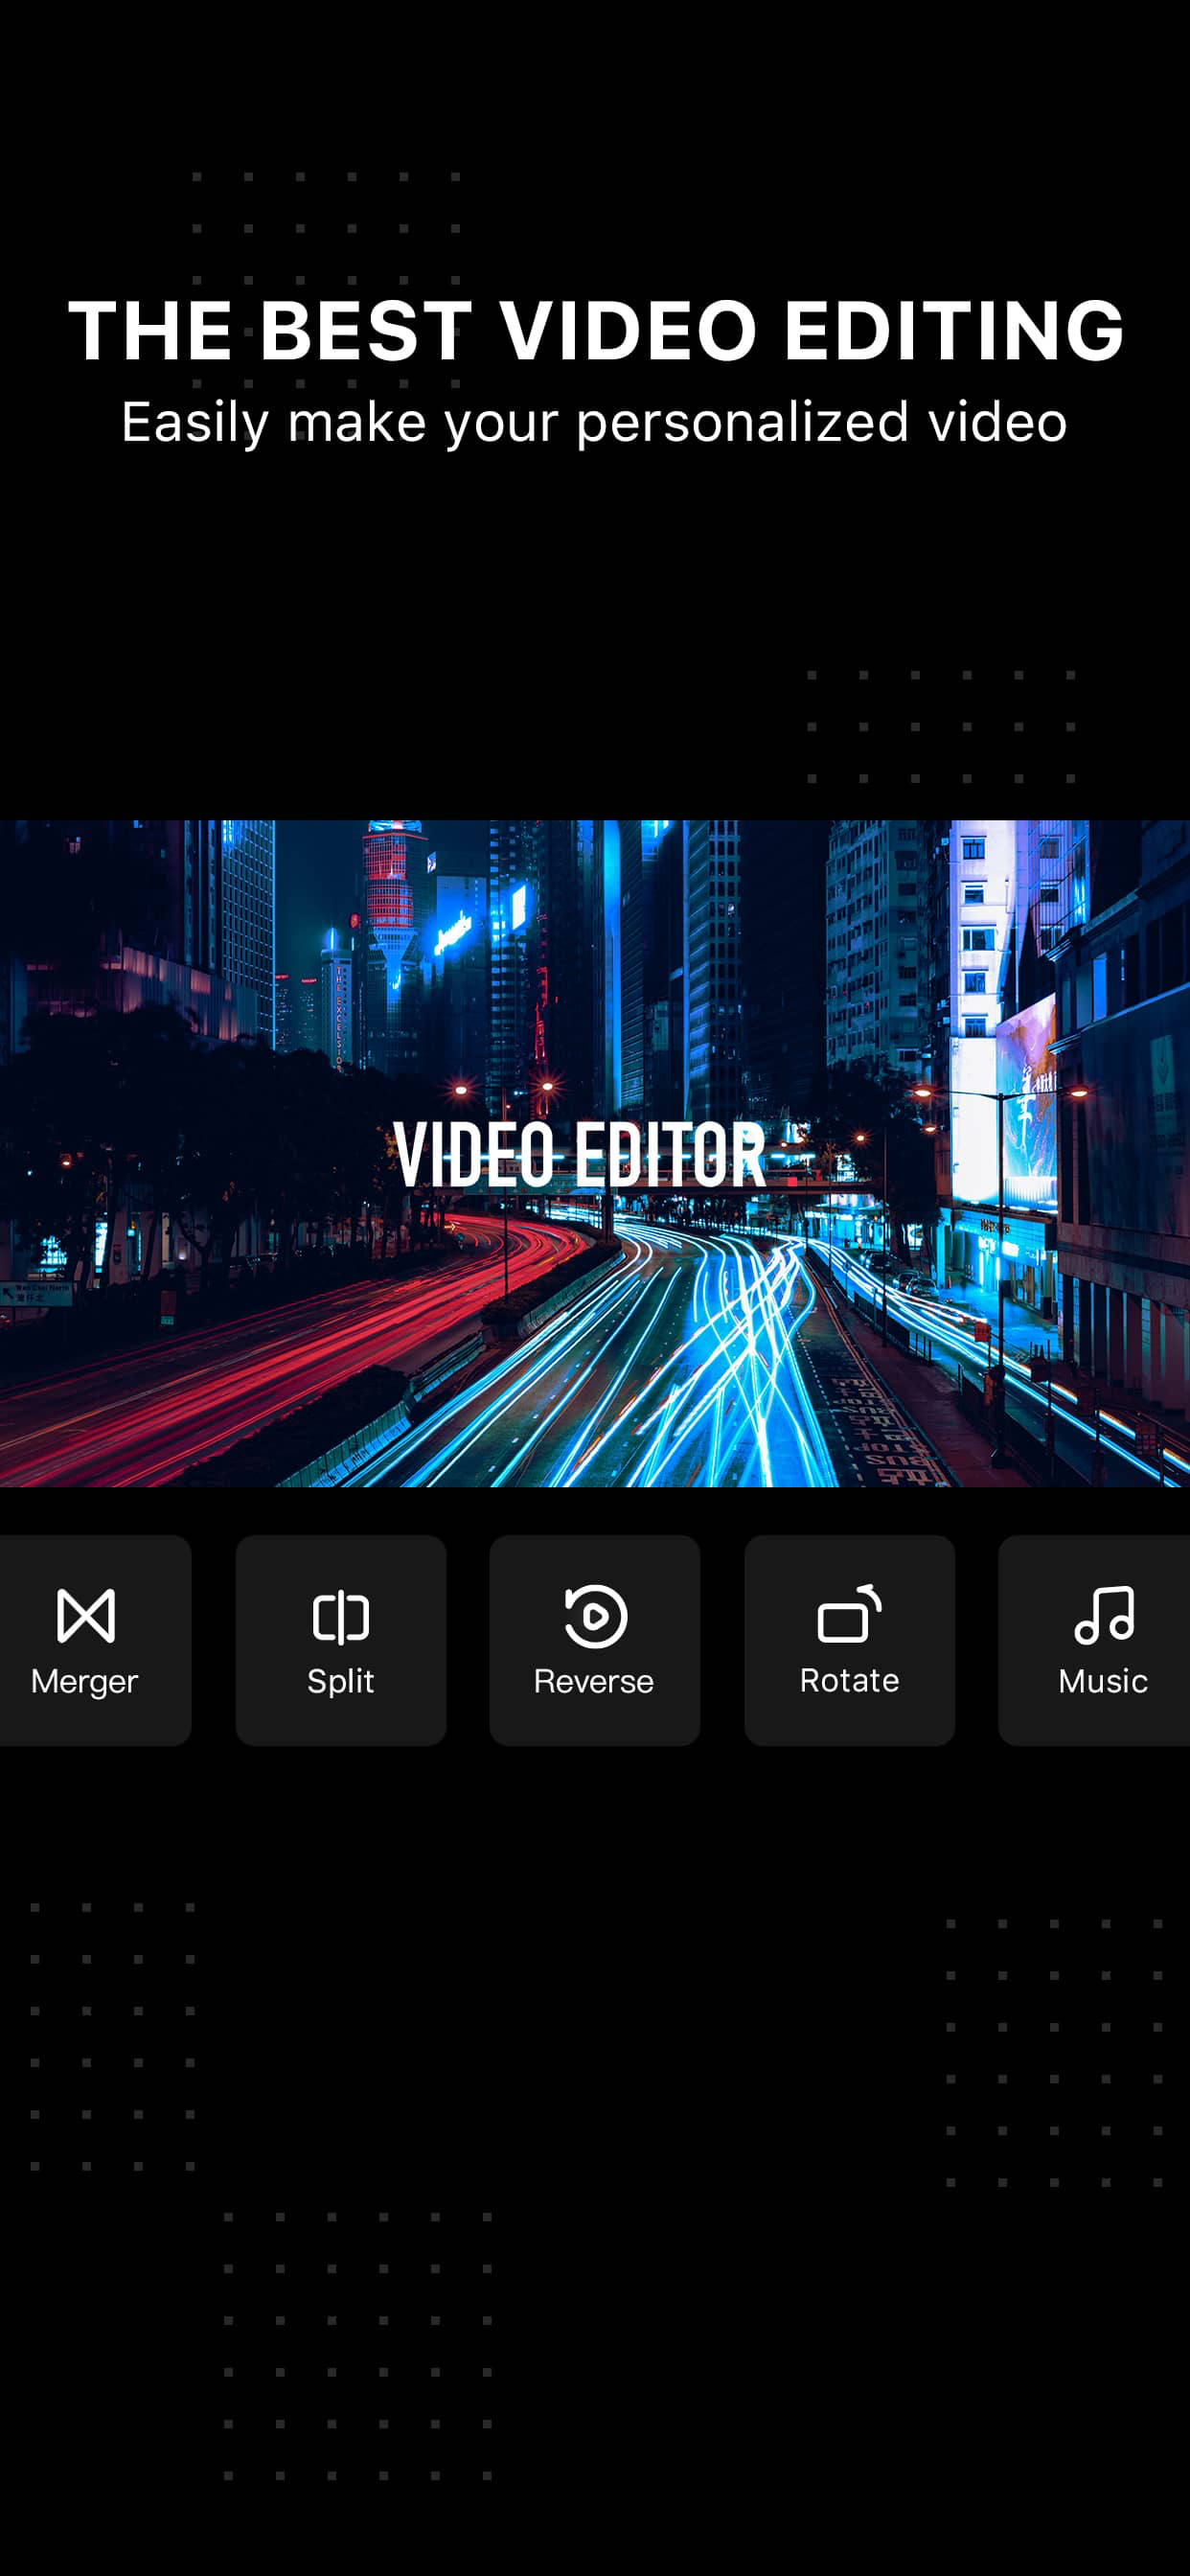The width and height of the screenshot is (1190, 2576).
Task: Choose the Reverse video tool
Action: [x=595, y=1640]
